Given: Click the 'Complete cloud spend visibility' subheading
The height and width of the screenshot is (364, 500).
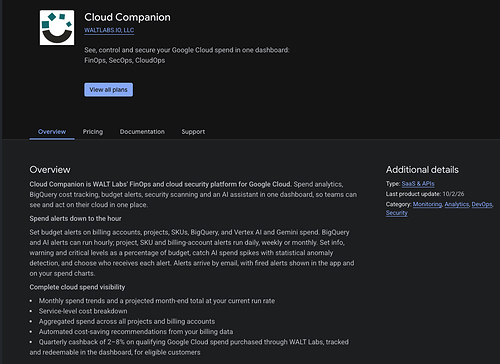Looking at the screenshot, I should pyautogui.click(x=77, y=287).
